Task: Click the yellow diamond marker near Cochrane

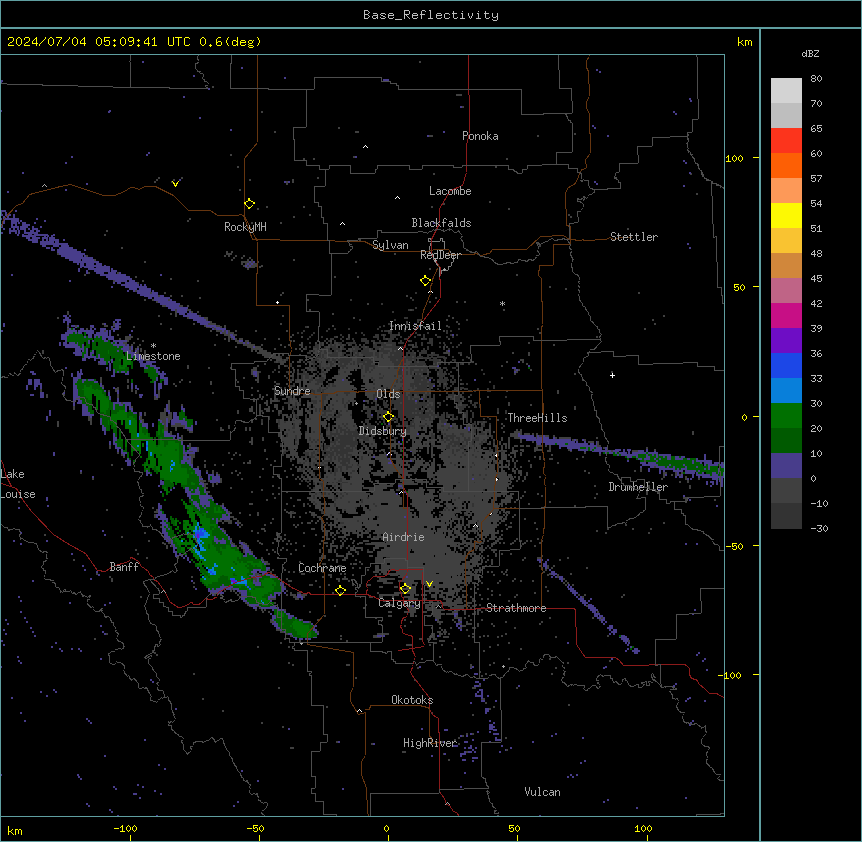Action: coord(340,590)
